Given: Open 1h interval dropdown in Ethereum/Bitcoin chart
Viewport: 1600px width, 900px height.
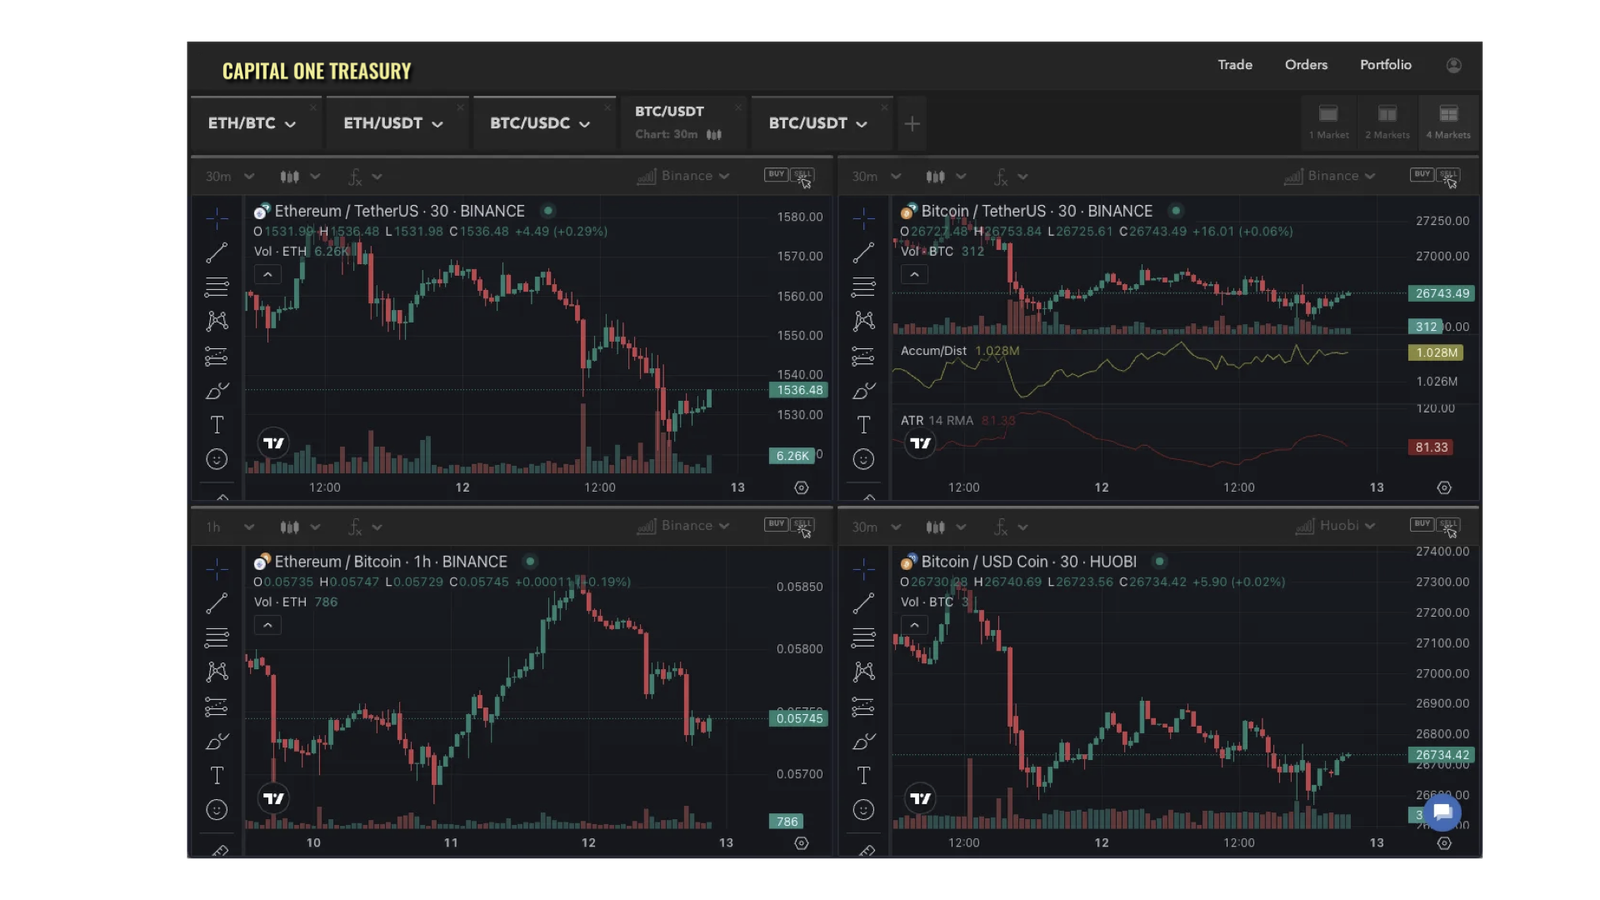Looking at the screenshot, I should click(x=229, y=527).
